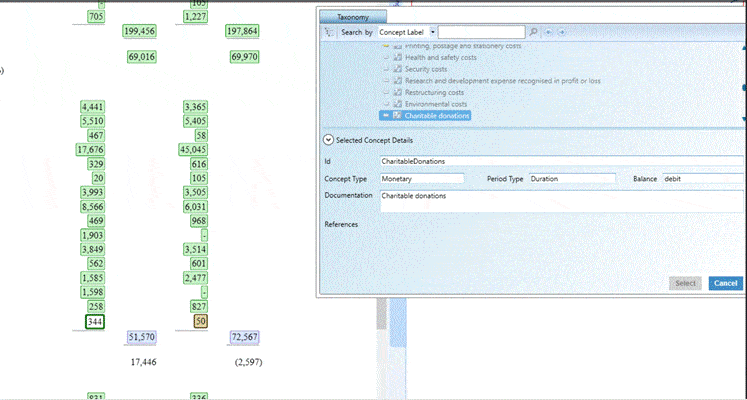Click the concept icon beside Security costs
This screenshot has width=747, height=400.
(x=397, y=69)
